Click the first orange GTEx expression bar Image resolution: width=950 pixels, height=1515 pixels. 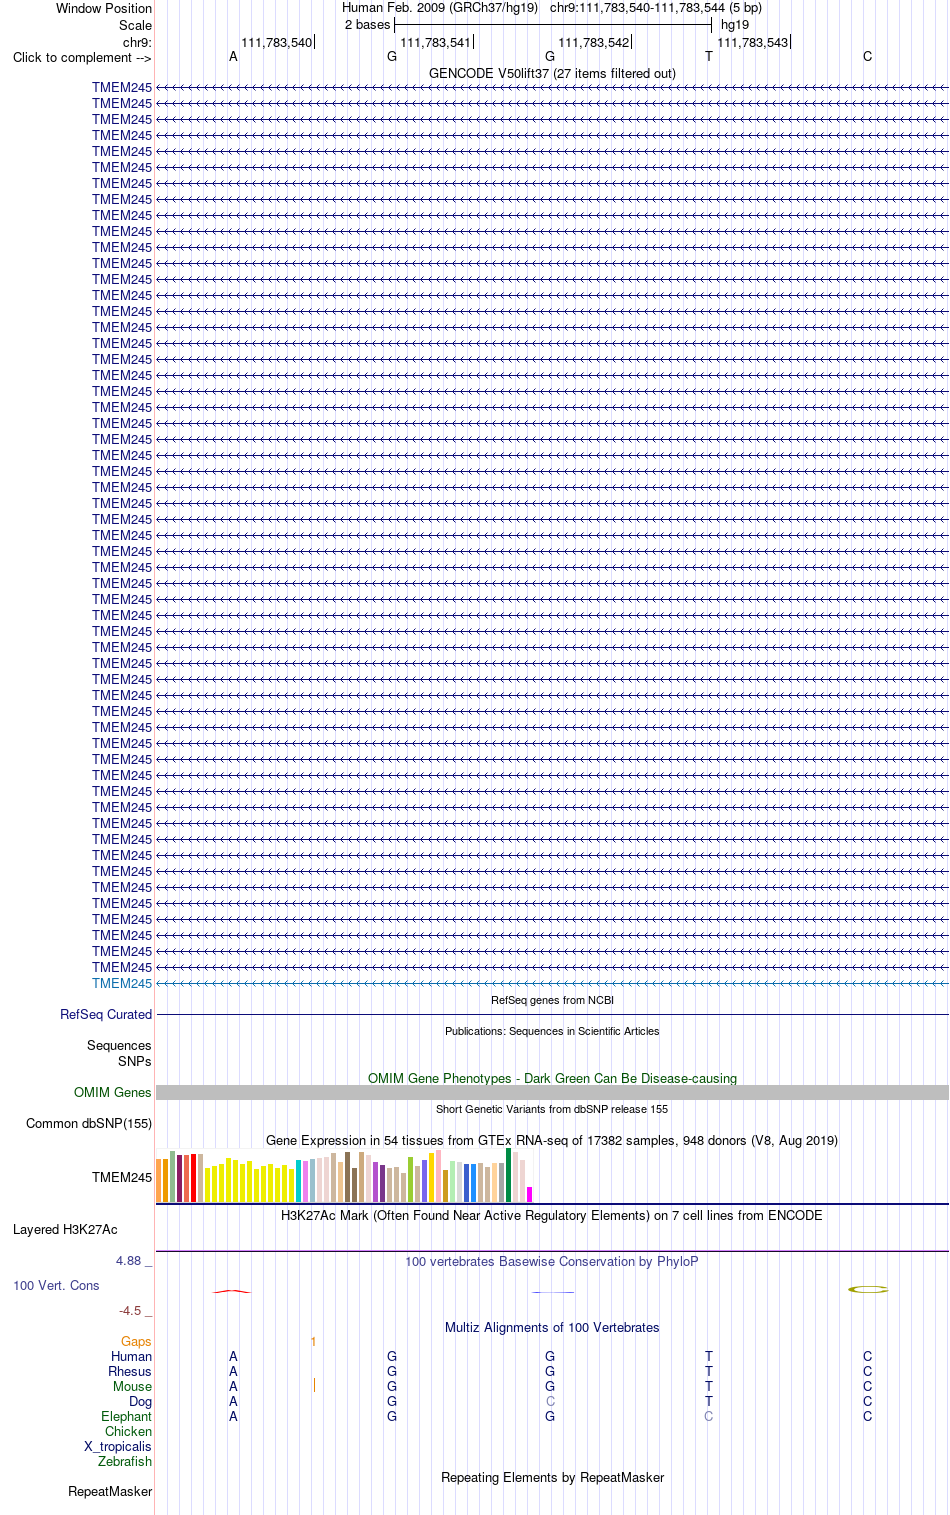tap(159, 1180)
